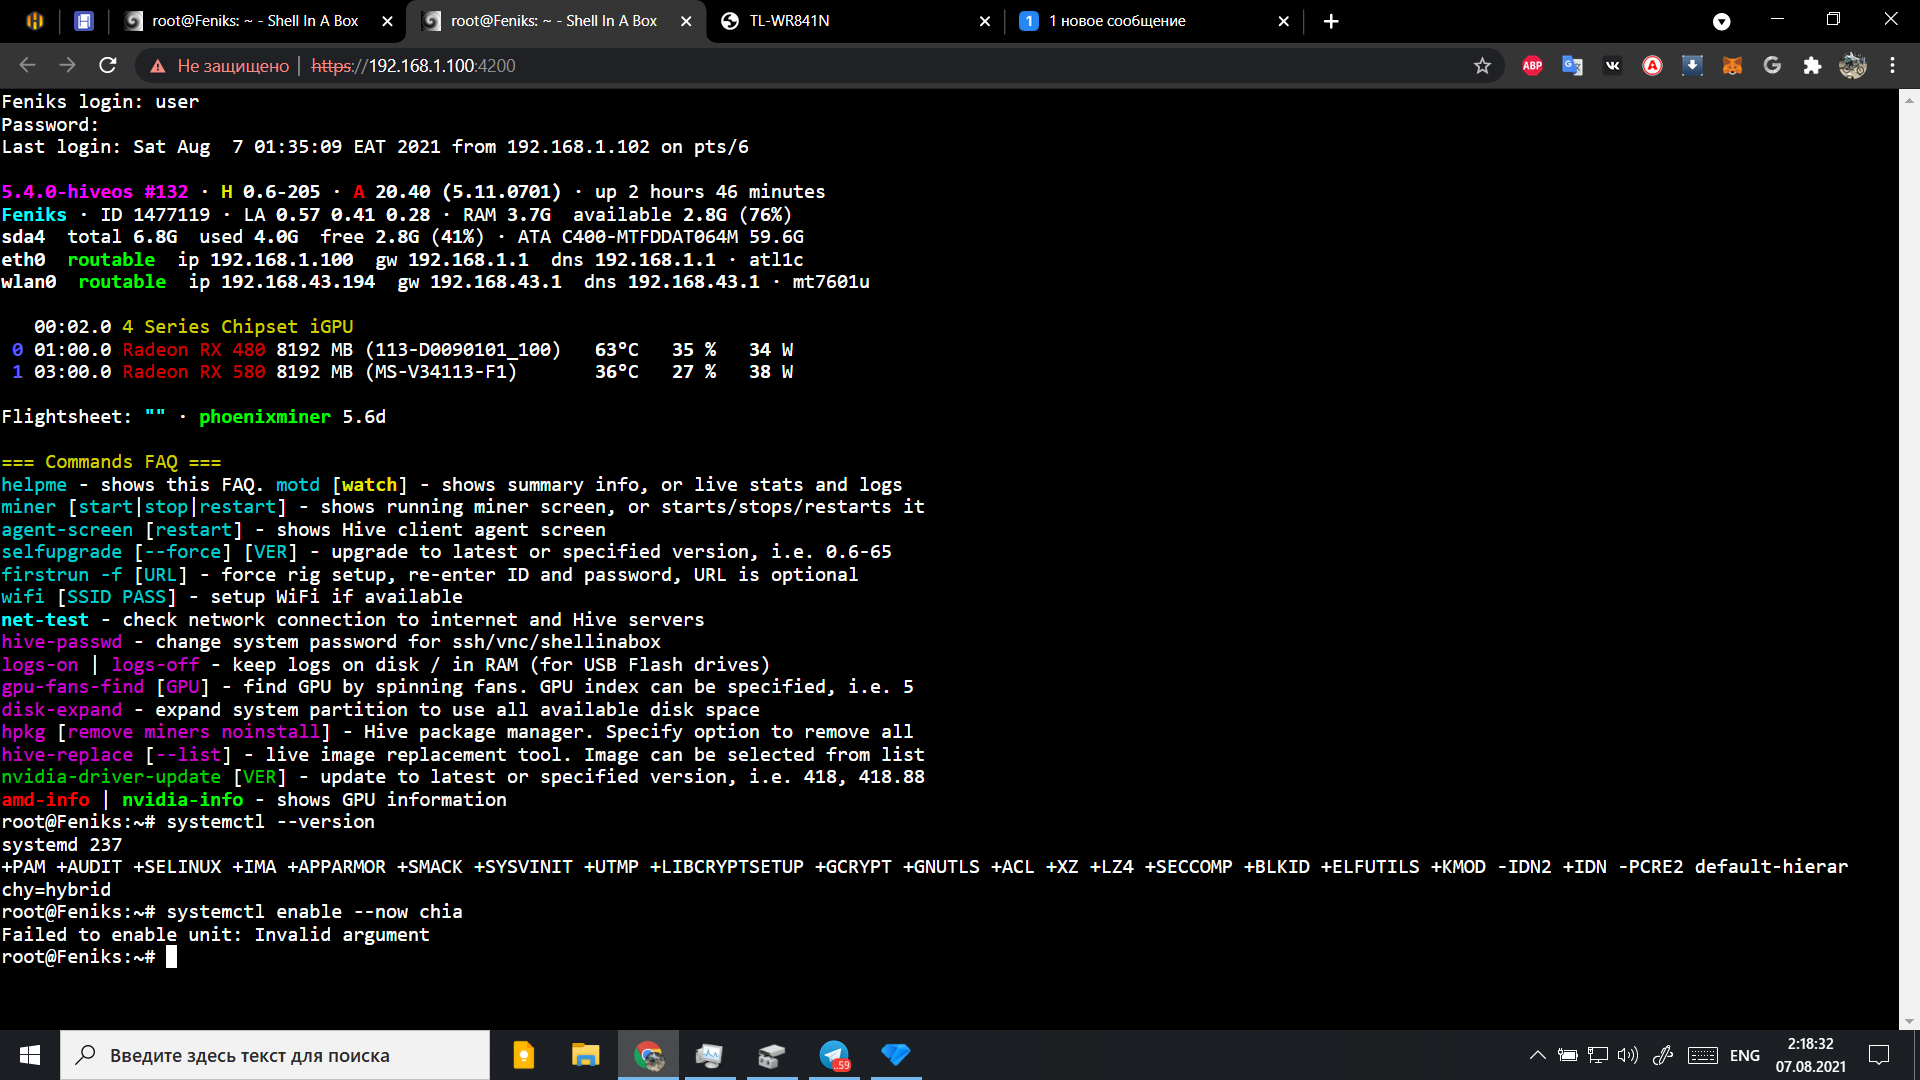
Task: Open the blue download extension icon
Action: pos(1692,66)
